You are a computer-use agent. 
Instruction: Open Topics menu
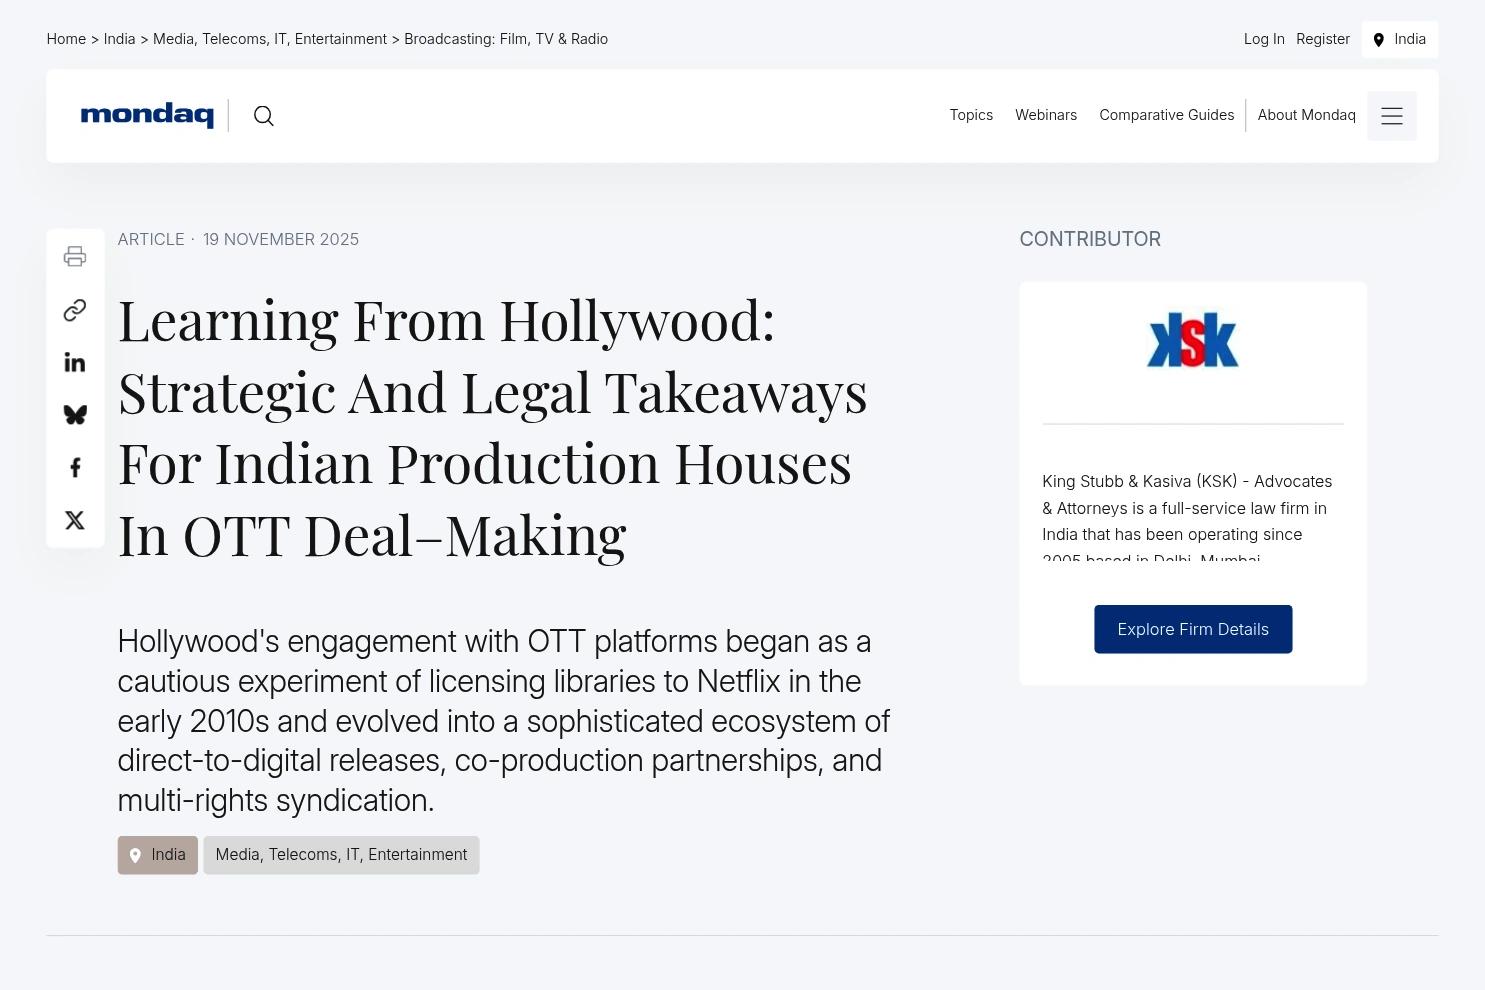(971, 115)
